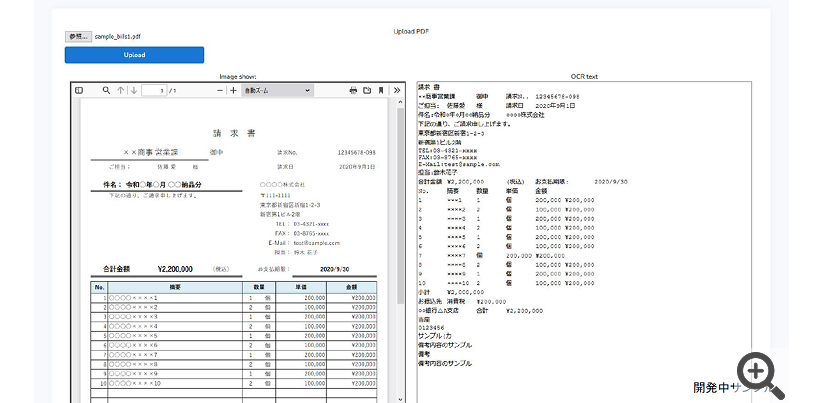The width and height of the screenshot is (822, 403).
Task: Click the bookmark current view icon
Action: [381, 91]
